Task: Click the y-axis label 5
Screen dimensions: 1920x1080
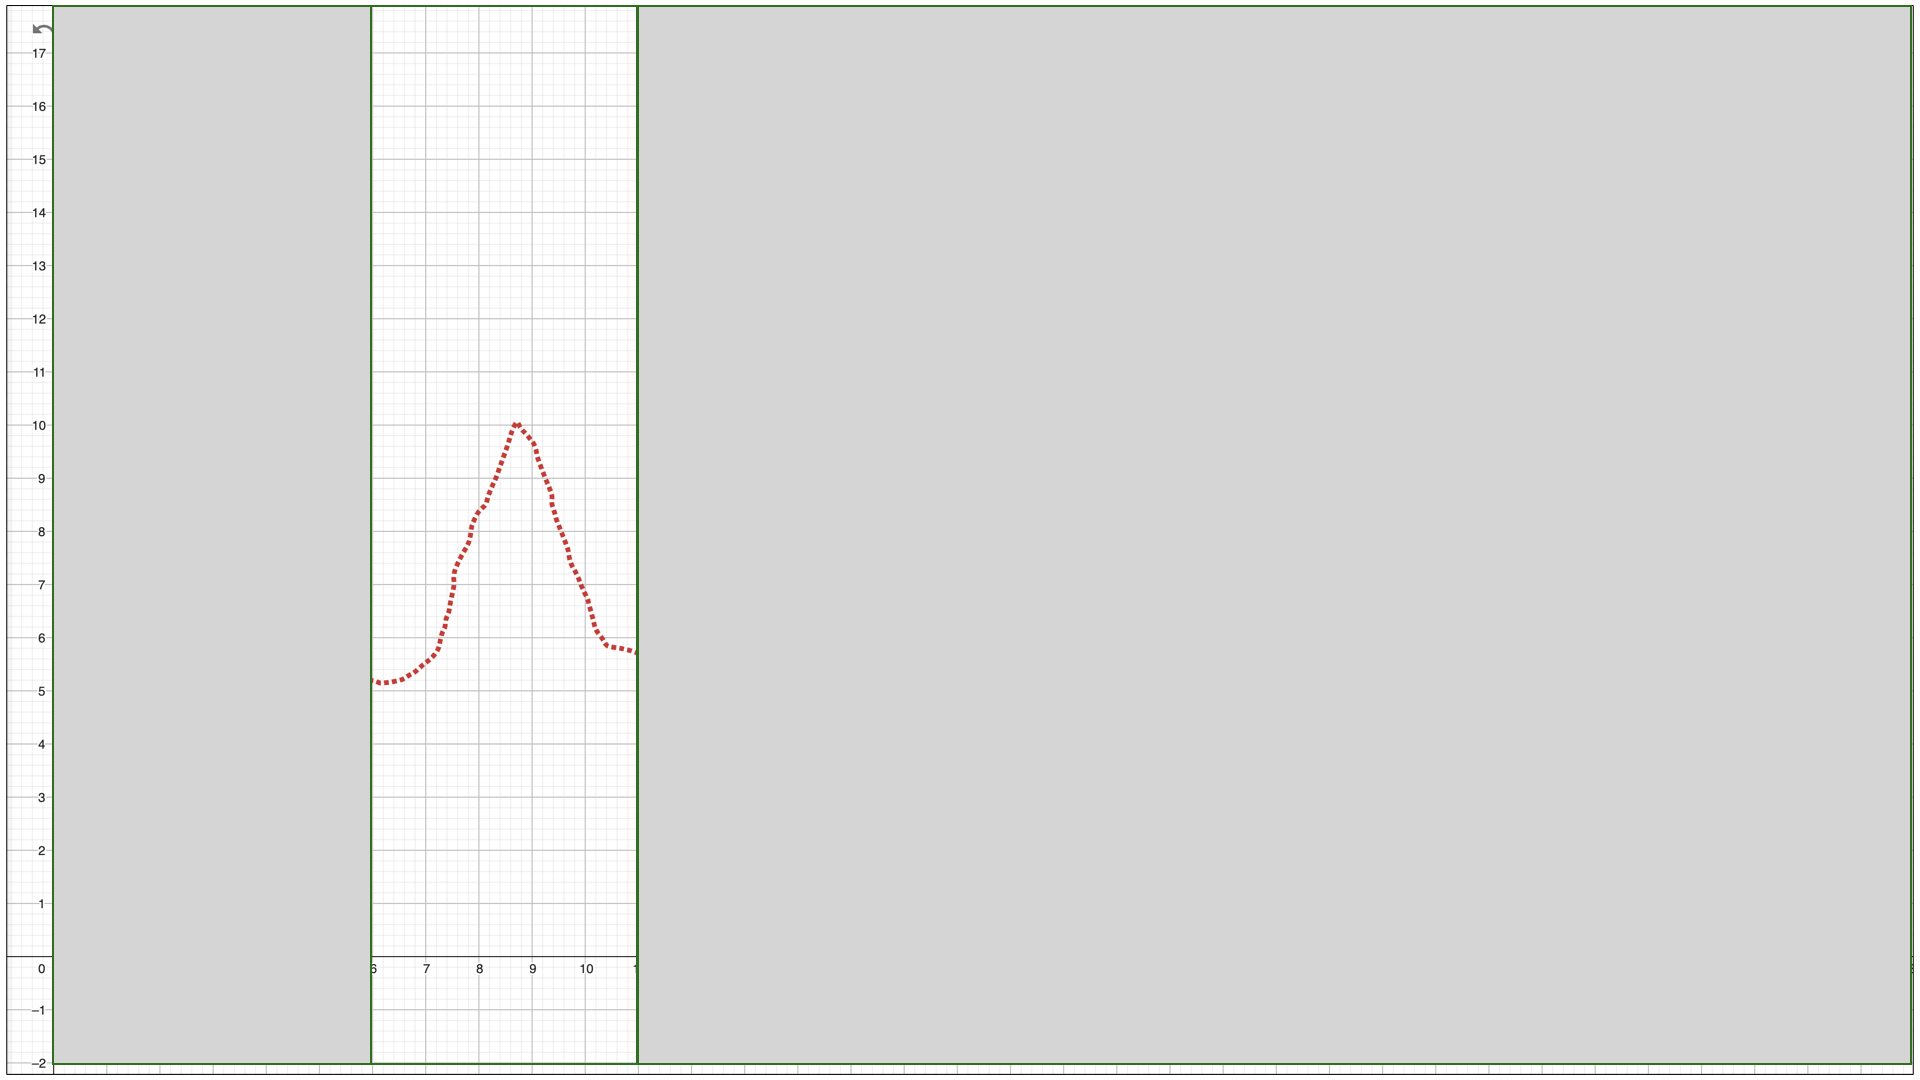Action: [41, 691]
